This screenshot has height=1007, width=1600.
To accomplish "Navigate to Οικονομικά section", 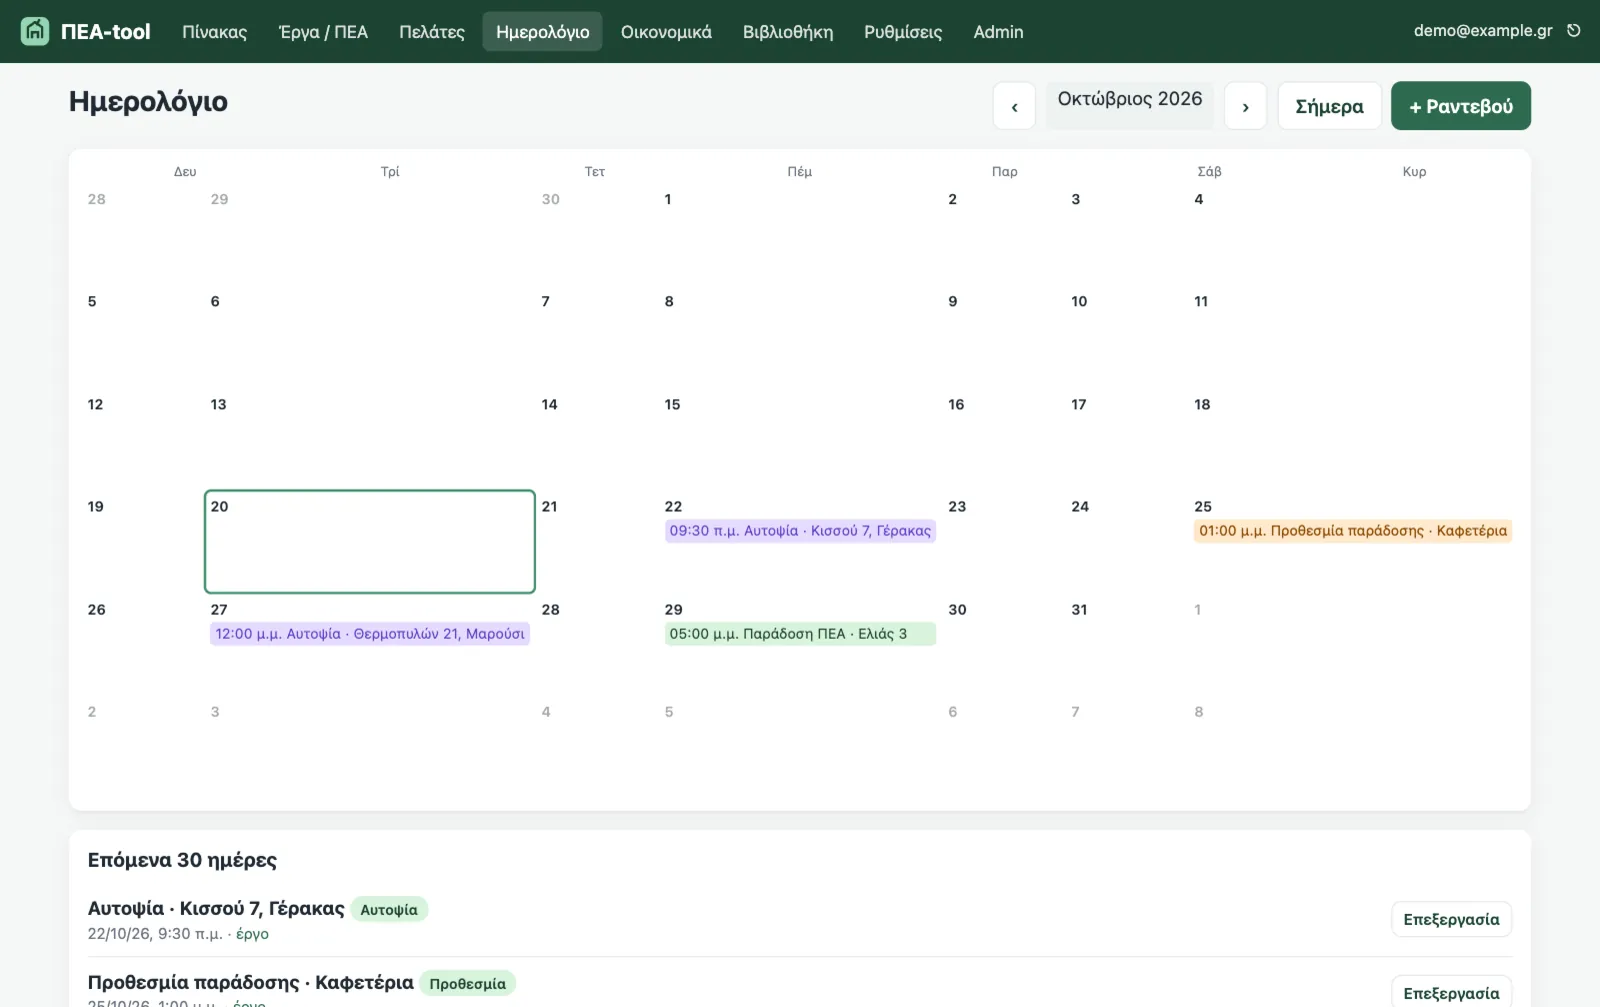I will (x=666, y=32).
